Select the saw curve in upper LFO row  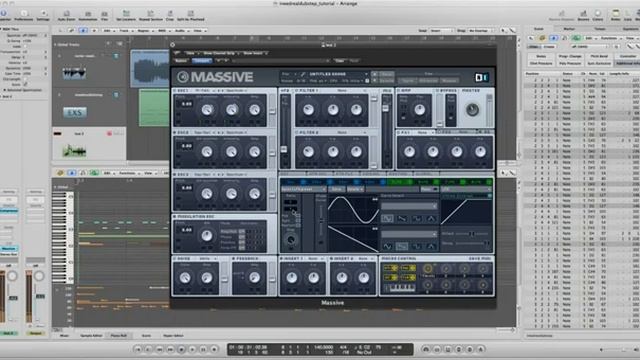402,219
